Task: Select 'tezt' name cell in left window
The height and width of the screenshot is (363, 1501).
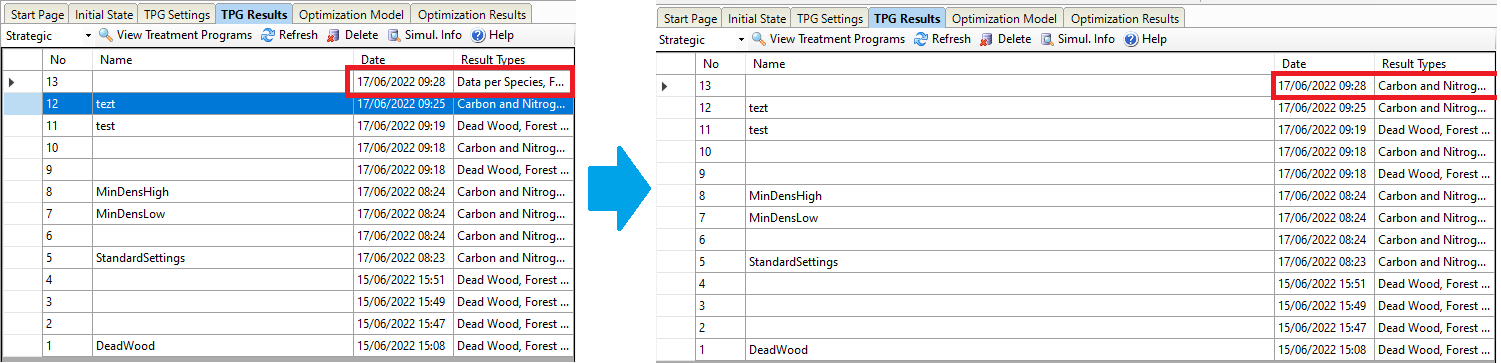Action: (x=223, y=103)
